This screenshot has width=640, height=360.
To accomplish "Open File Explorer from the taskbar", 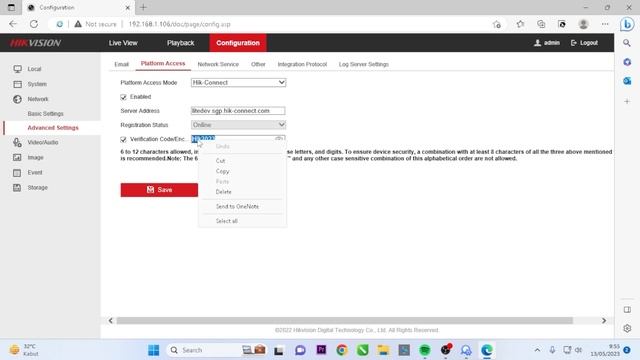I will [x=383, y=350].
